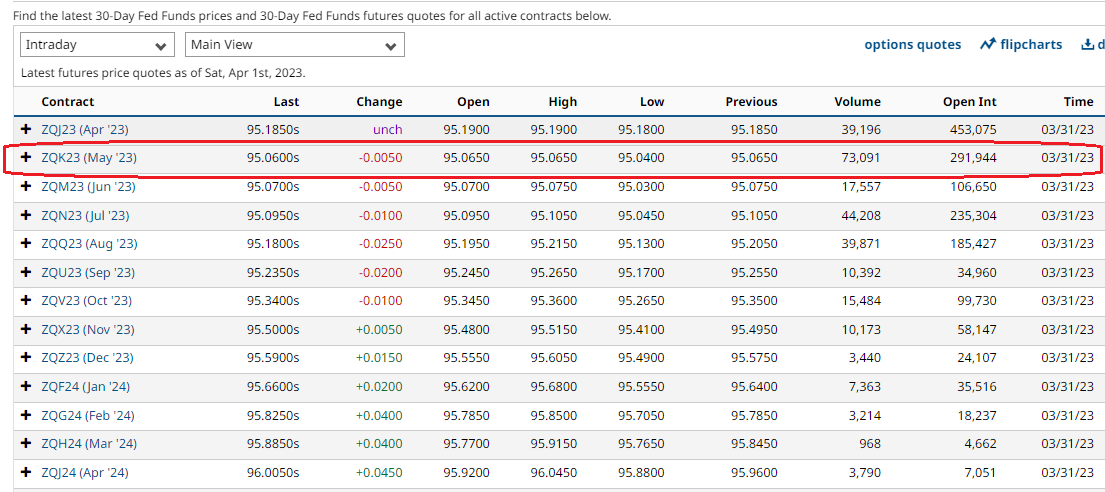This screenshot has width=1105, height=492.
Task: Open the ZQX23 (Nov '23) contract link
Action: tap(88, 329)
